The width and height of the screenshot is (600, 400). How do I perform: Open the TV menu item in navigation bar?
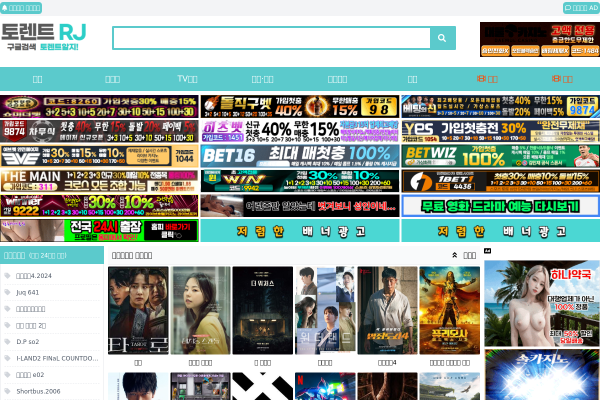[188, 79]
